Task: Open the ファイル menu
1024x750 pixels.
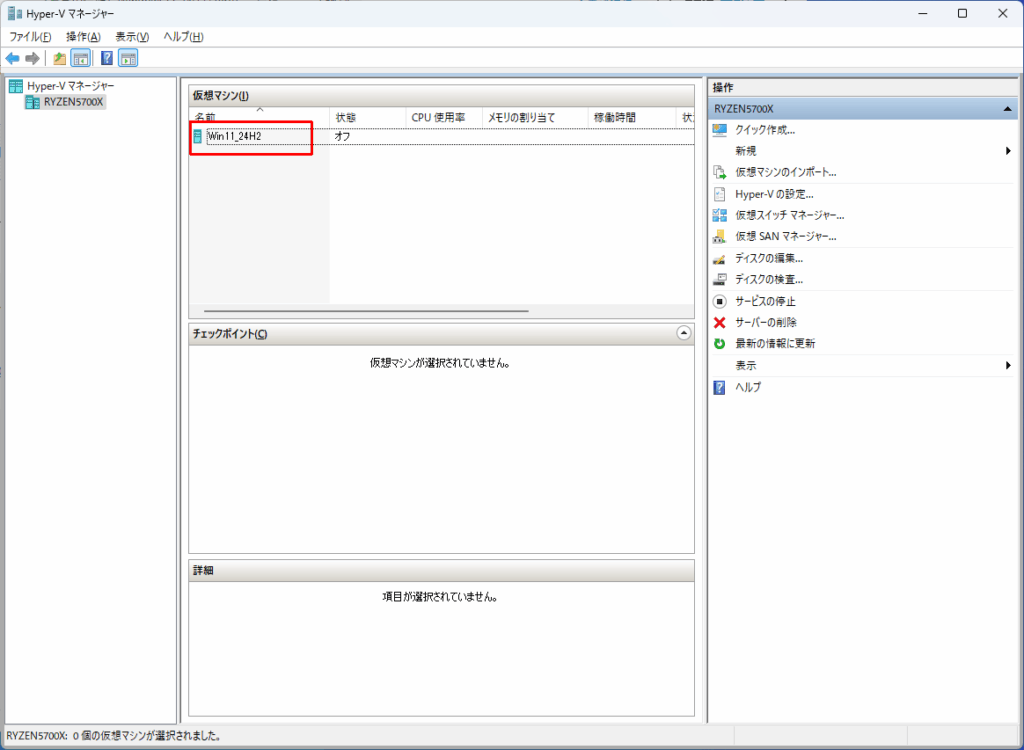Action: [30, 37]
